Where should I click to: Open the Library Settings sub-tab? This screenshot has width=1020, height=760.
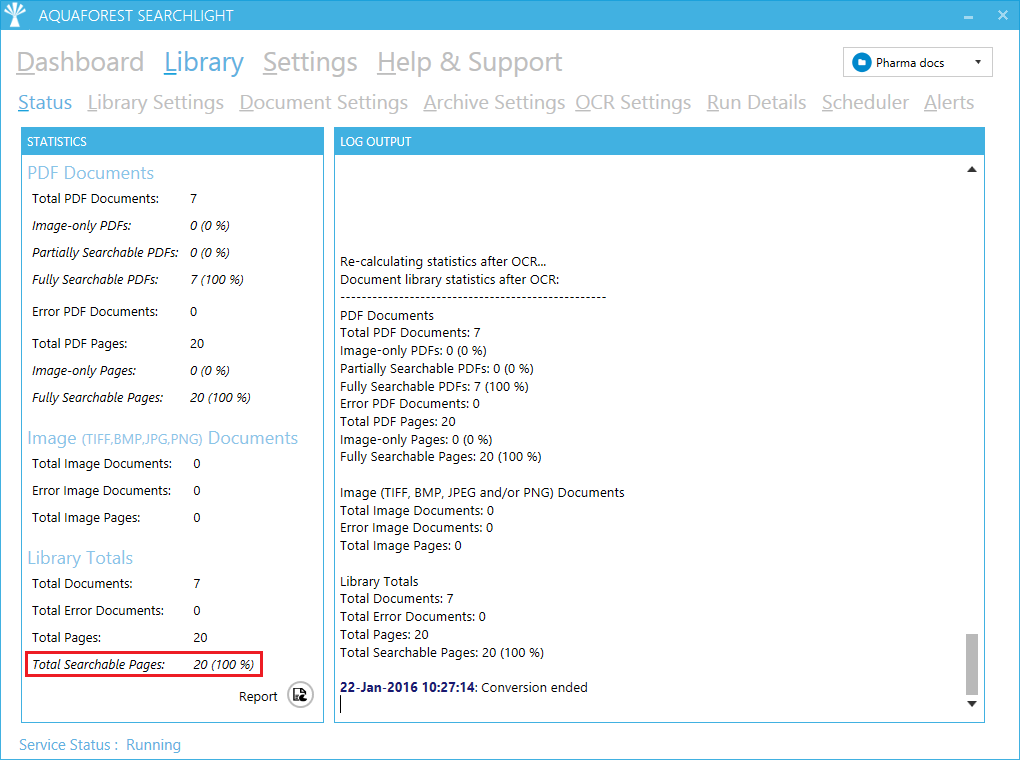point(155,102)
